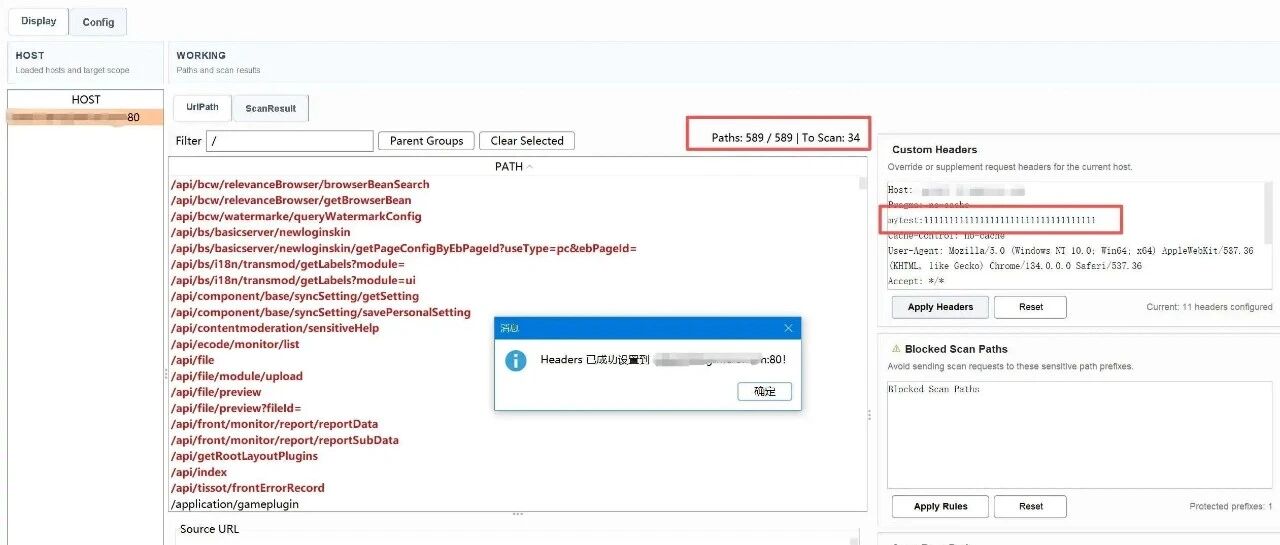Click the blue info icon in dialog
Viewport: 1280px width, 545px height.
tap(515, 360)
